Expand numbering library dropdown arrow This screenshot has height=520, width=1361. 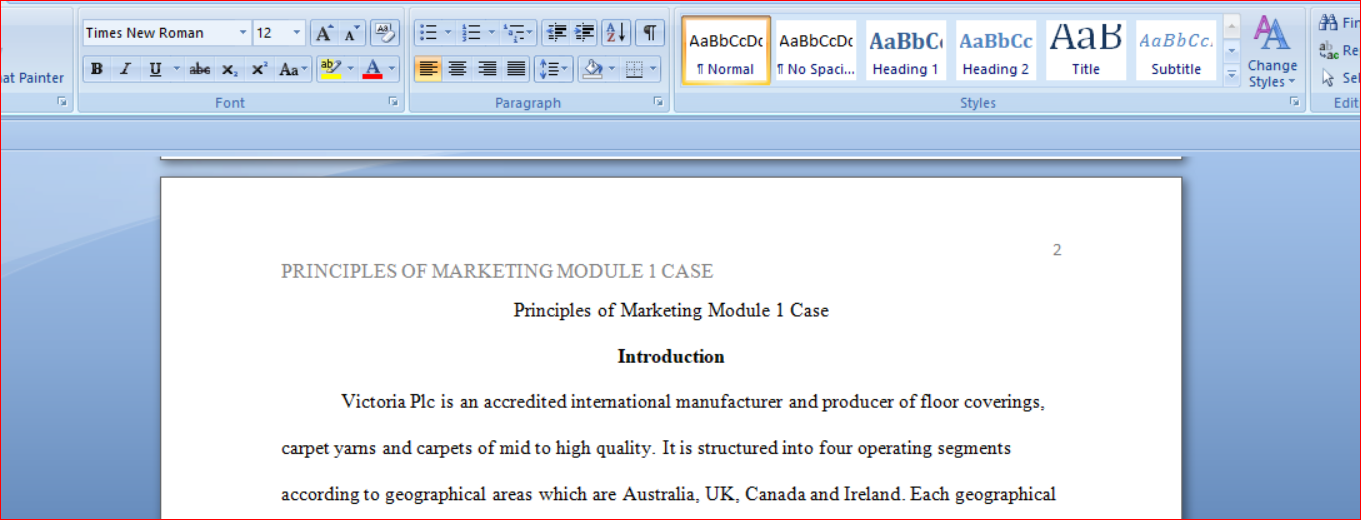(491, 33)
